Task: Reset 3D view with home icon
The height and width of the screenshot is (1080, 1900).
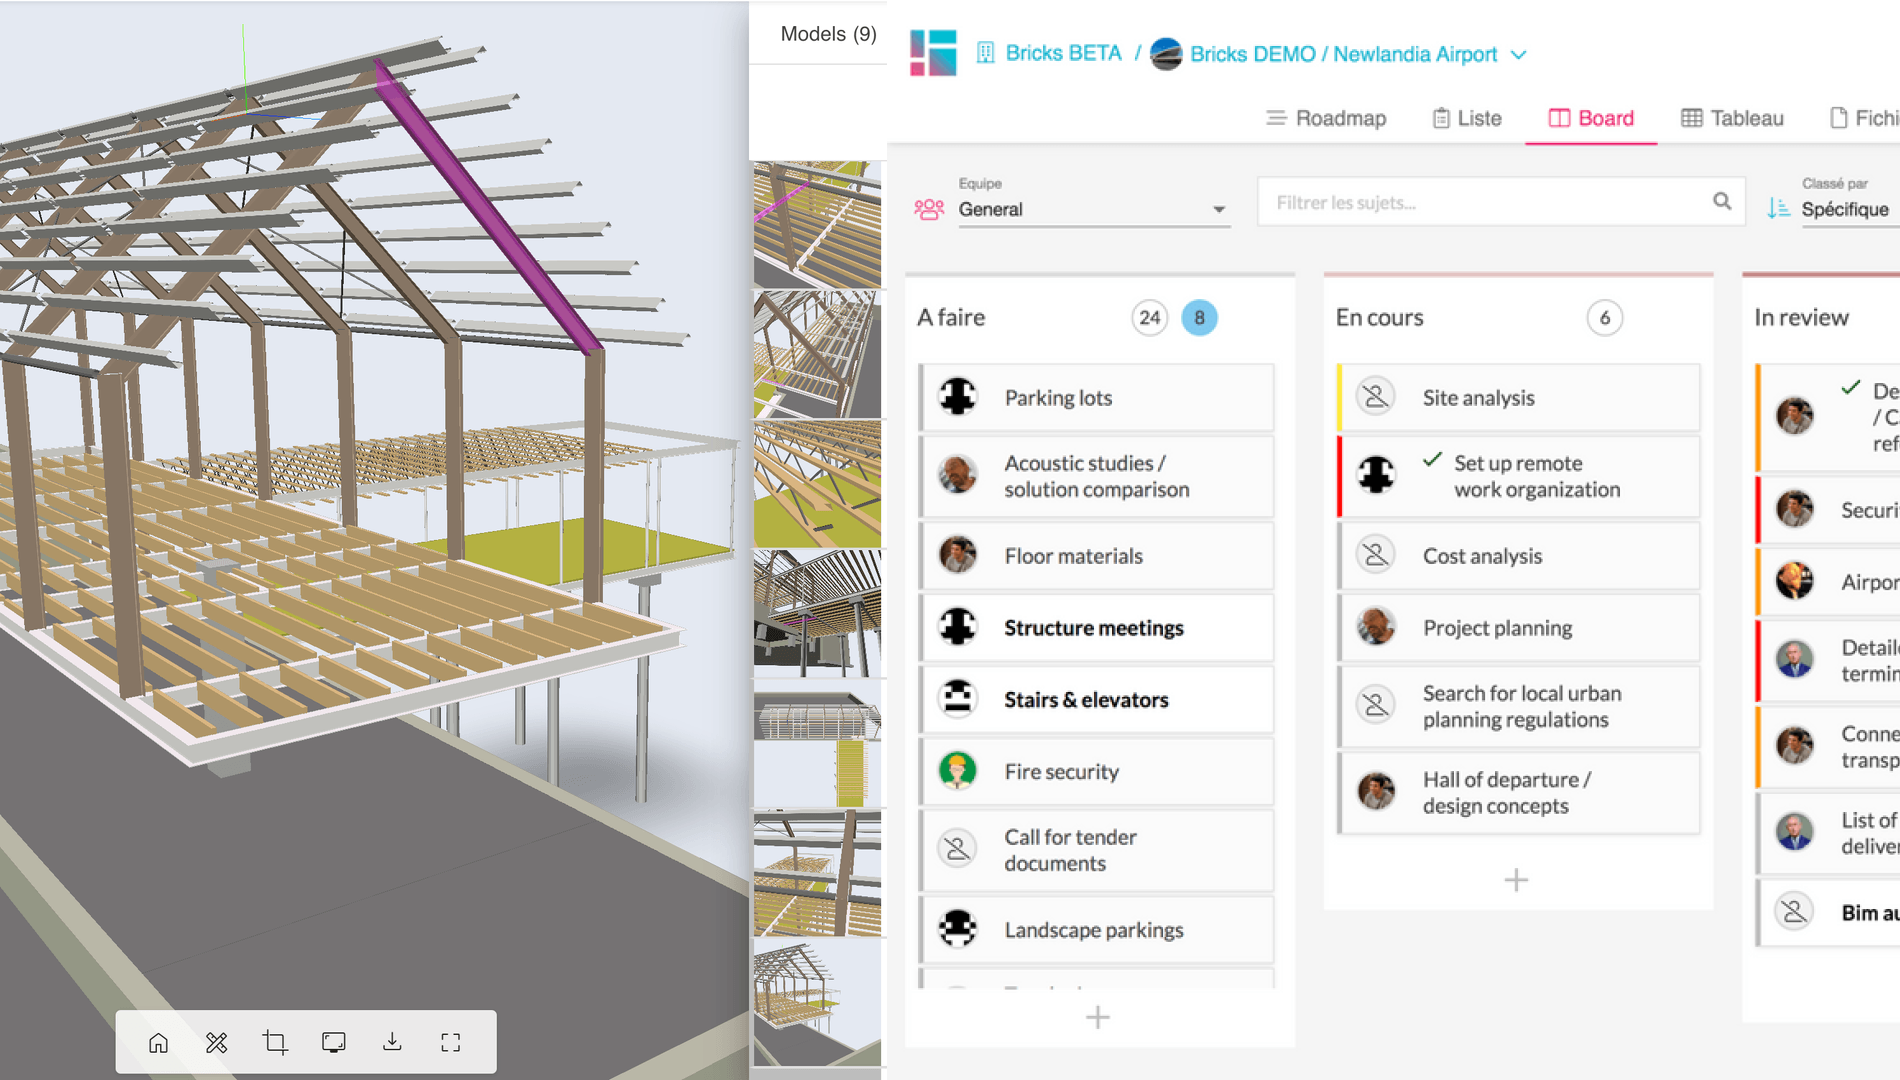Action: [158, 1043]
